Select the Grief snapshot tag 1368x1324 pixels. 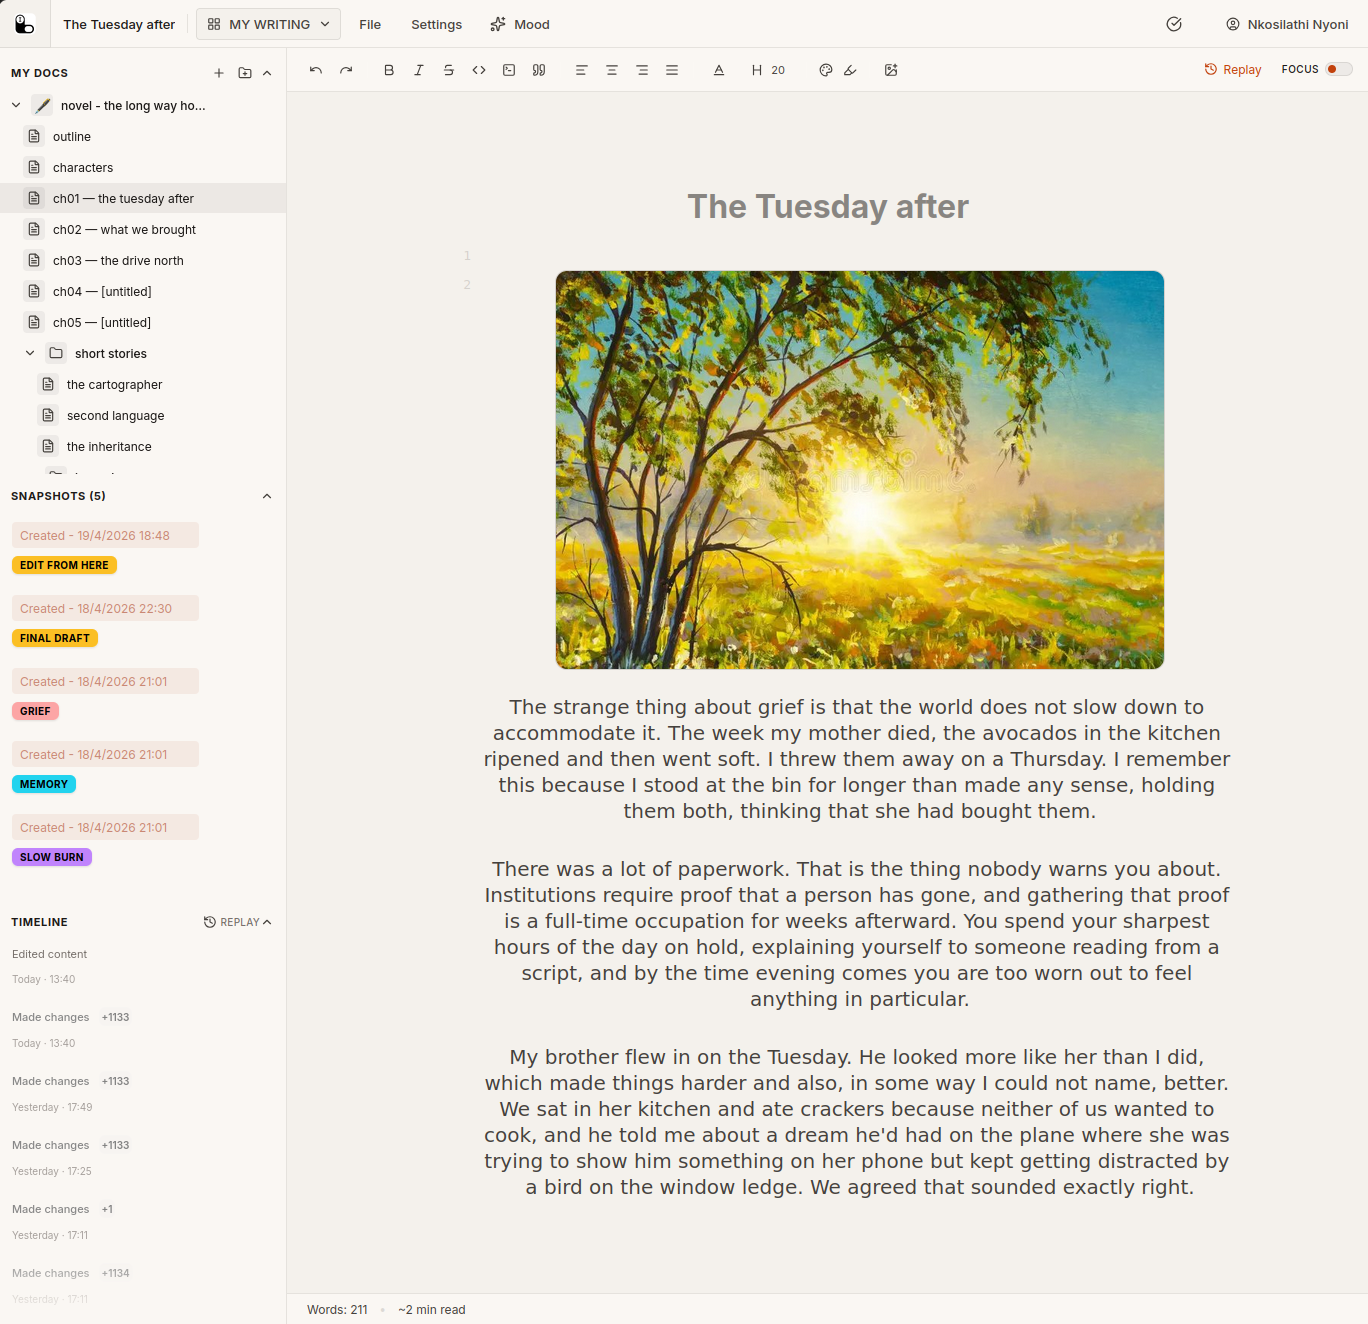click(35, 711)
